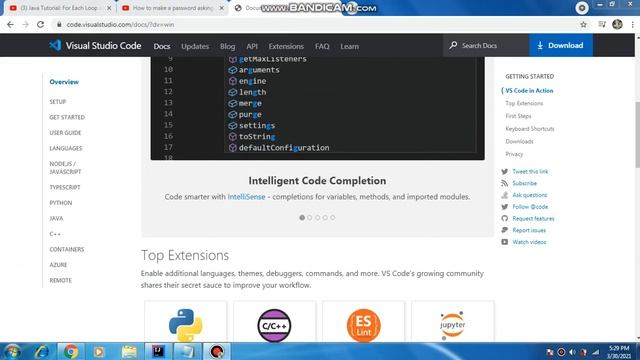Click the C/C++ extension icon
This screenshot has width=640, height=360.
pyautogui.click(x=274, y=325)
